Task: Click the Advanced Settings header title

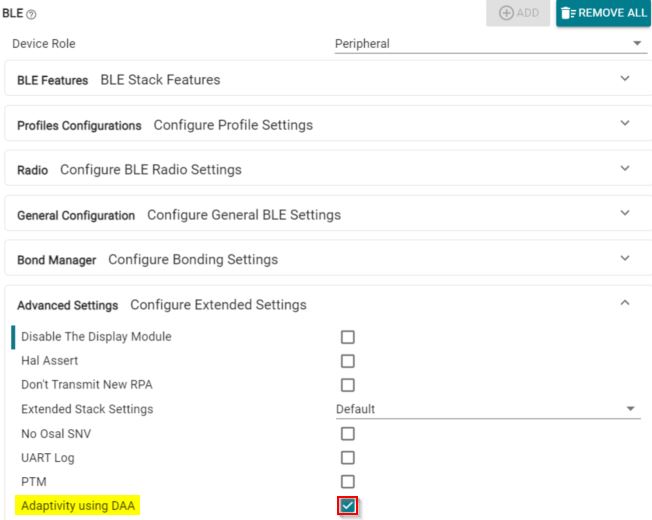Action: tap(67, 304)
